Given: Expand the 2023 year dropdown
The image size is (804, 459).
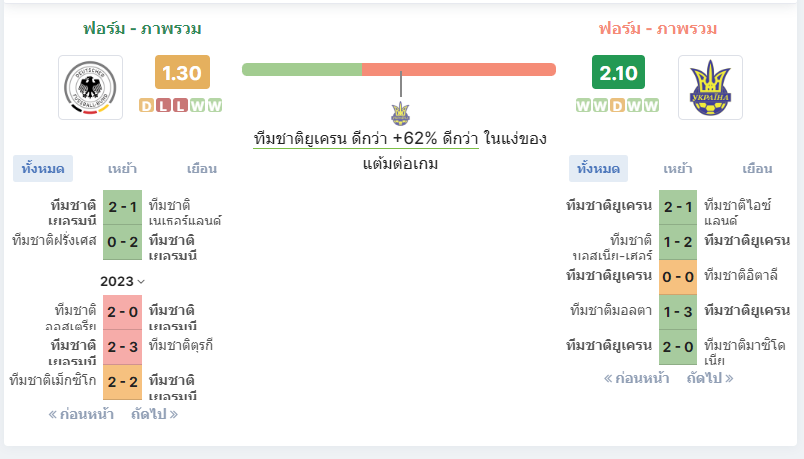Looking at the screenshot, I should (122, 282).
